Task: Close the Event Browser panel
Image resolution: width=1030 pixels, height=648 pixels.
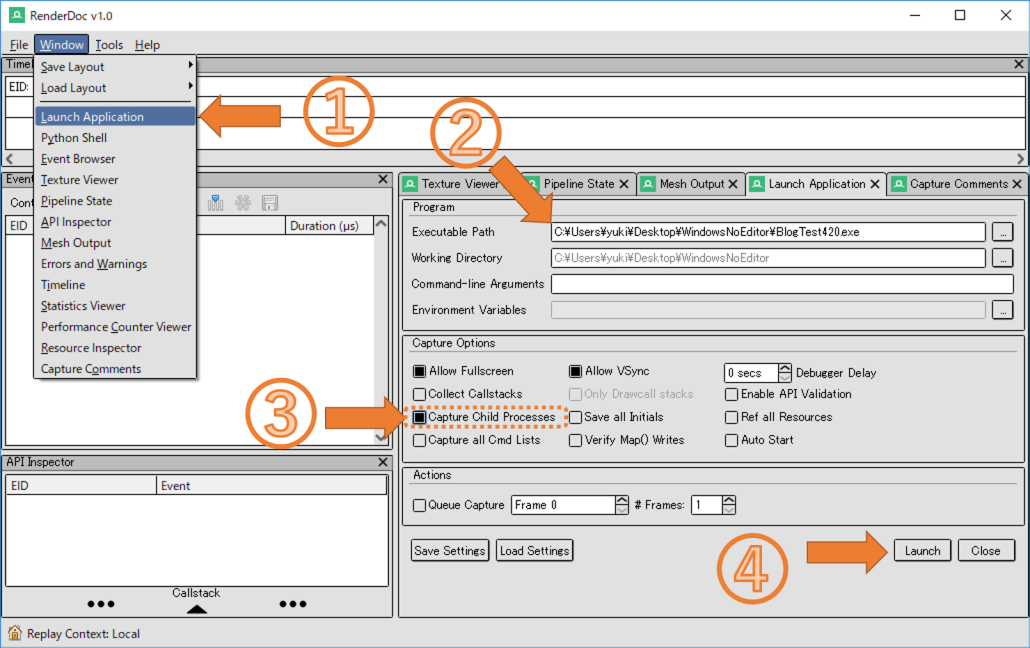Action: pos(383,179)
